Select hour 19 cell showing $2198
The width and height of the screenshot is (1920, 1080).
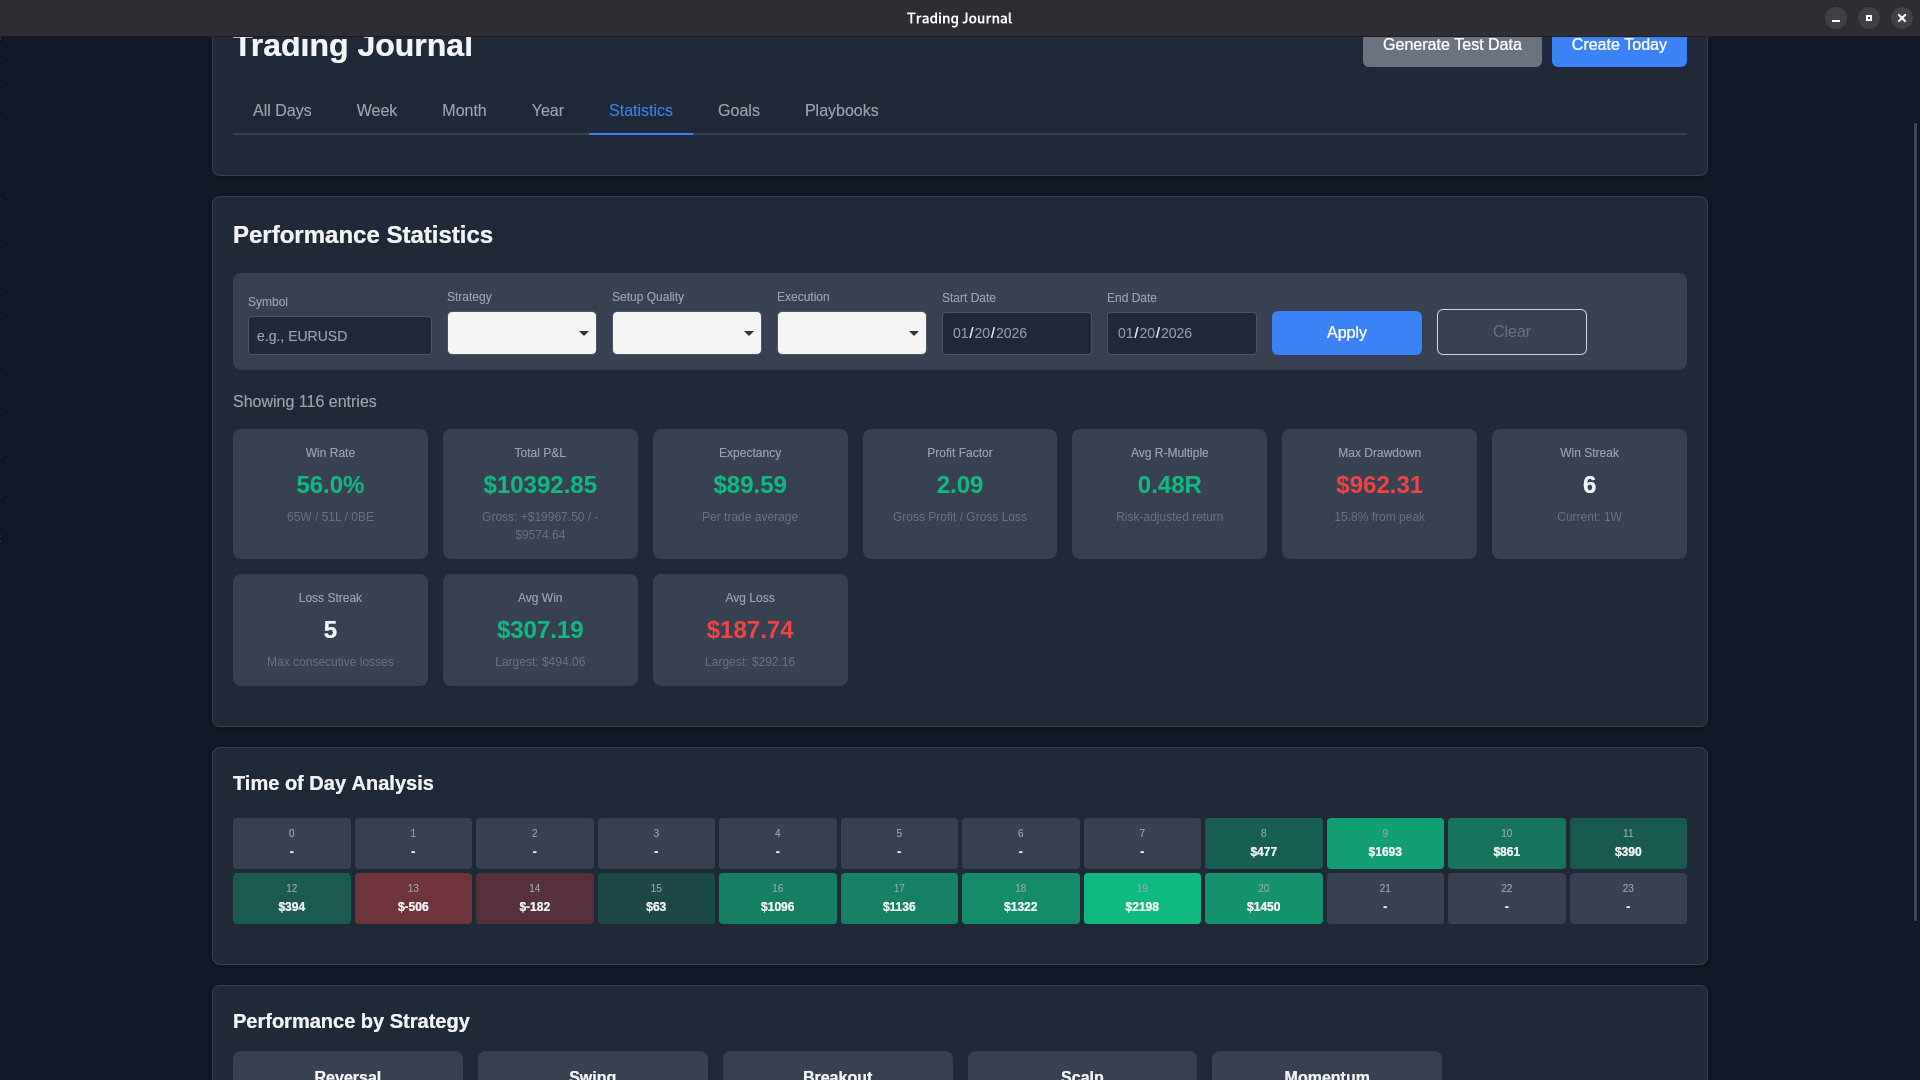(1141, 898)
